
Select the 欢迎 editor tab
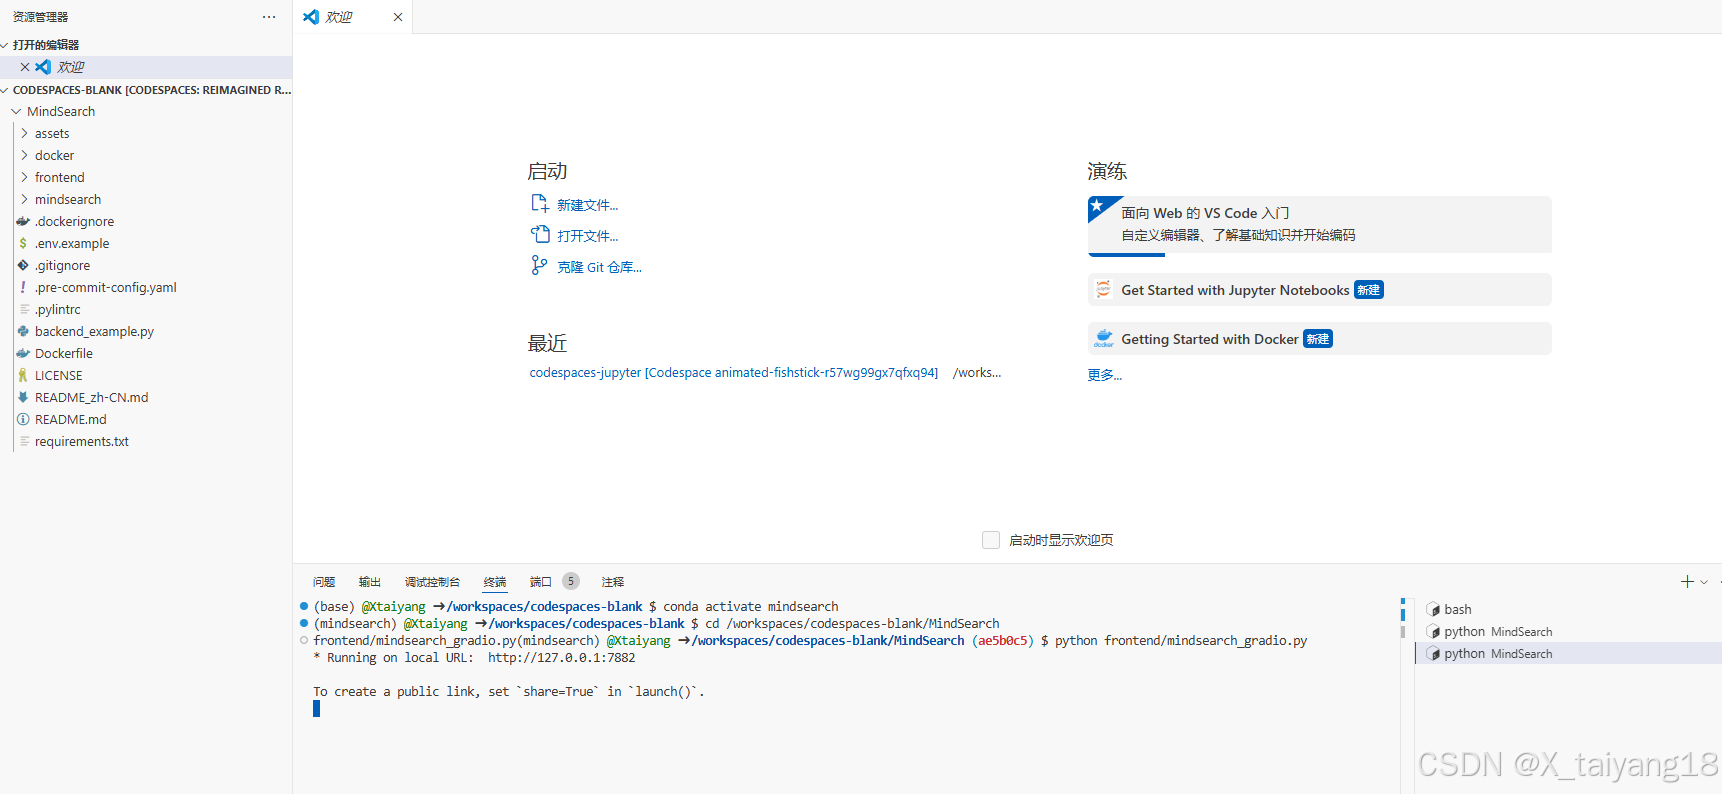click(x=352, y=17)
